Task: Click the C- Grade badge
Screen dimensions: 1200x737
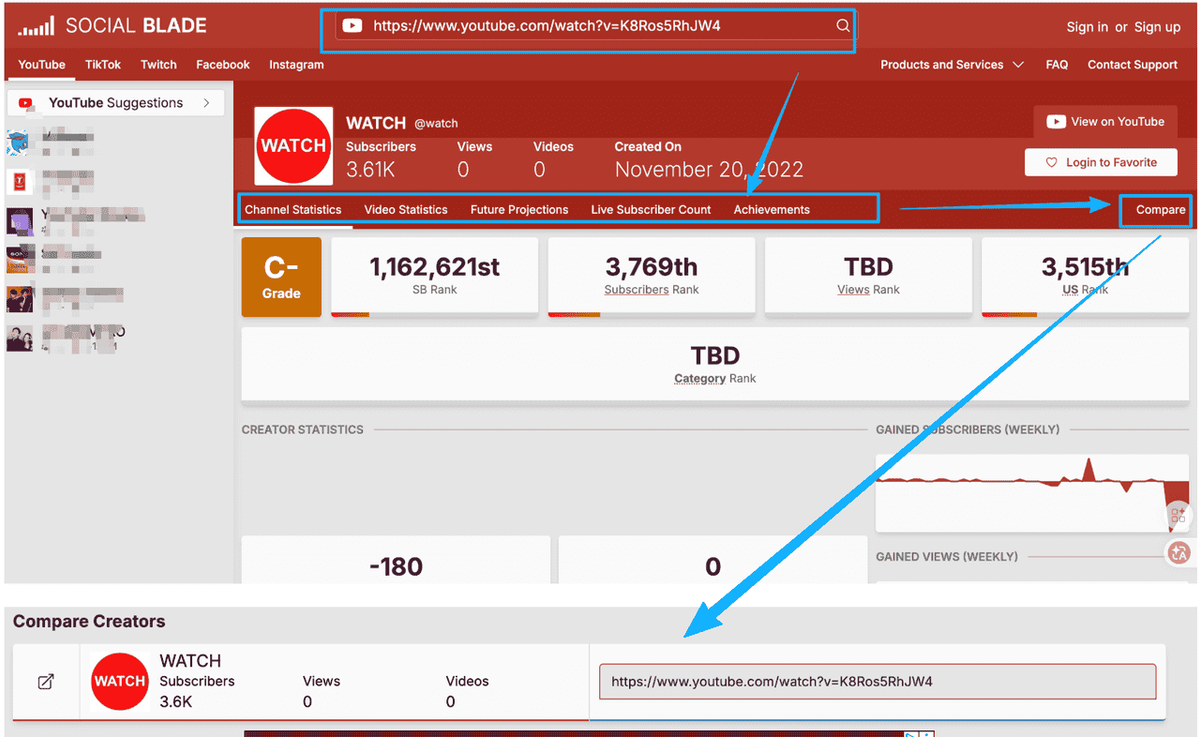Action: tap(281, 277)
